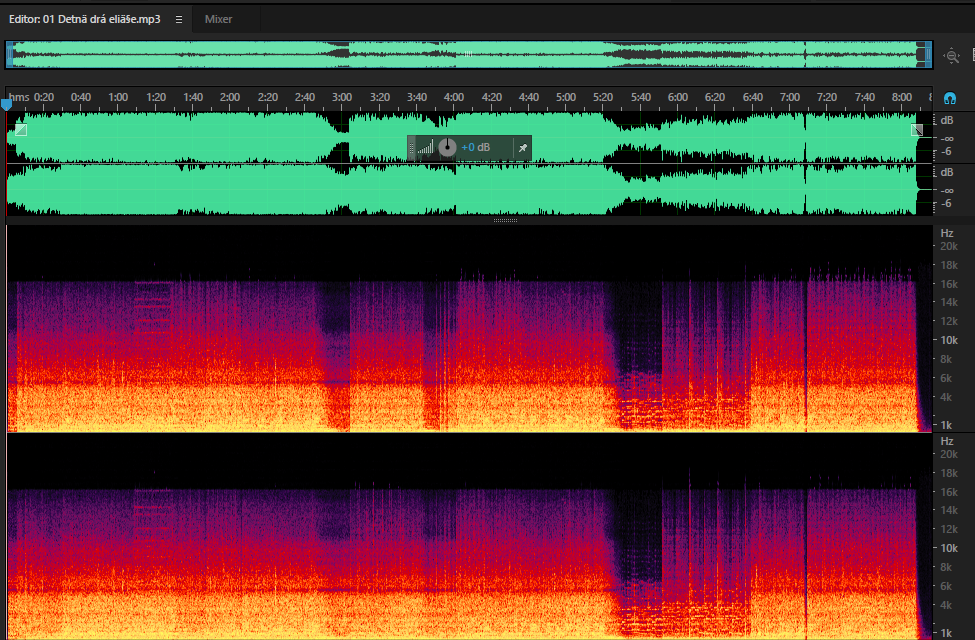Image resolution: width=975 pixels, height=640 pixels.
Task: Click the hms time format label
Action: (x=19, y=97)
